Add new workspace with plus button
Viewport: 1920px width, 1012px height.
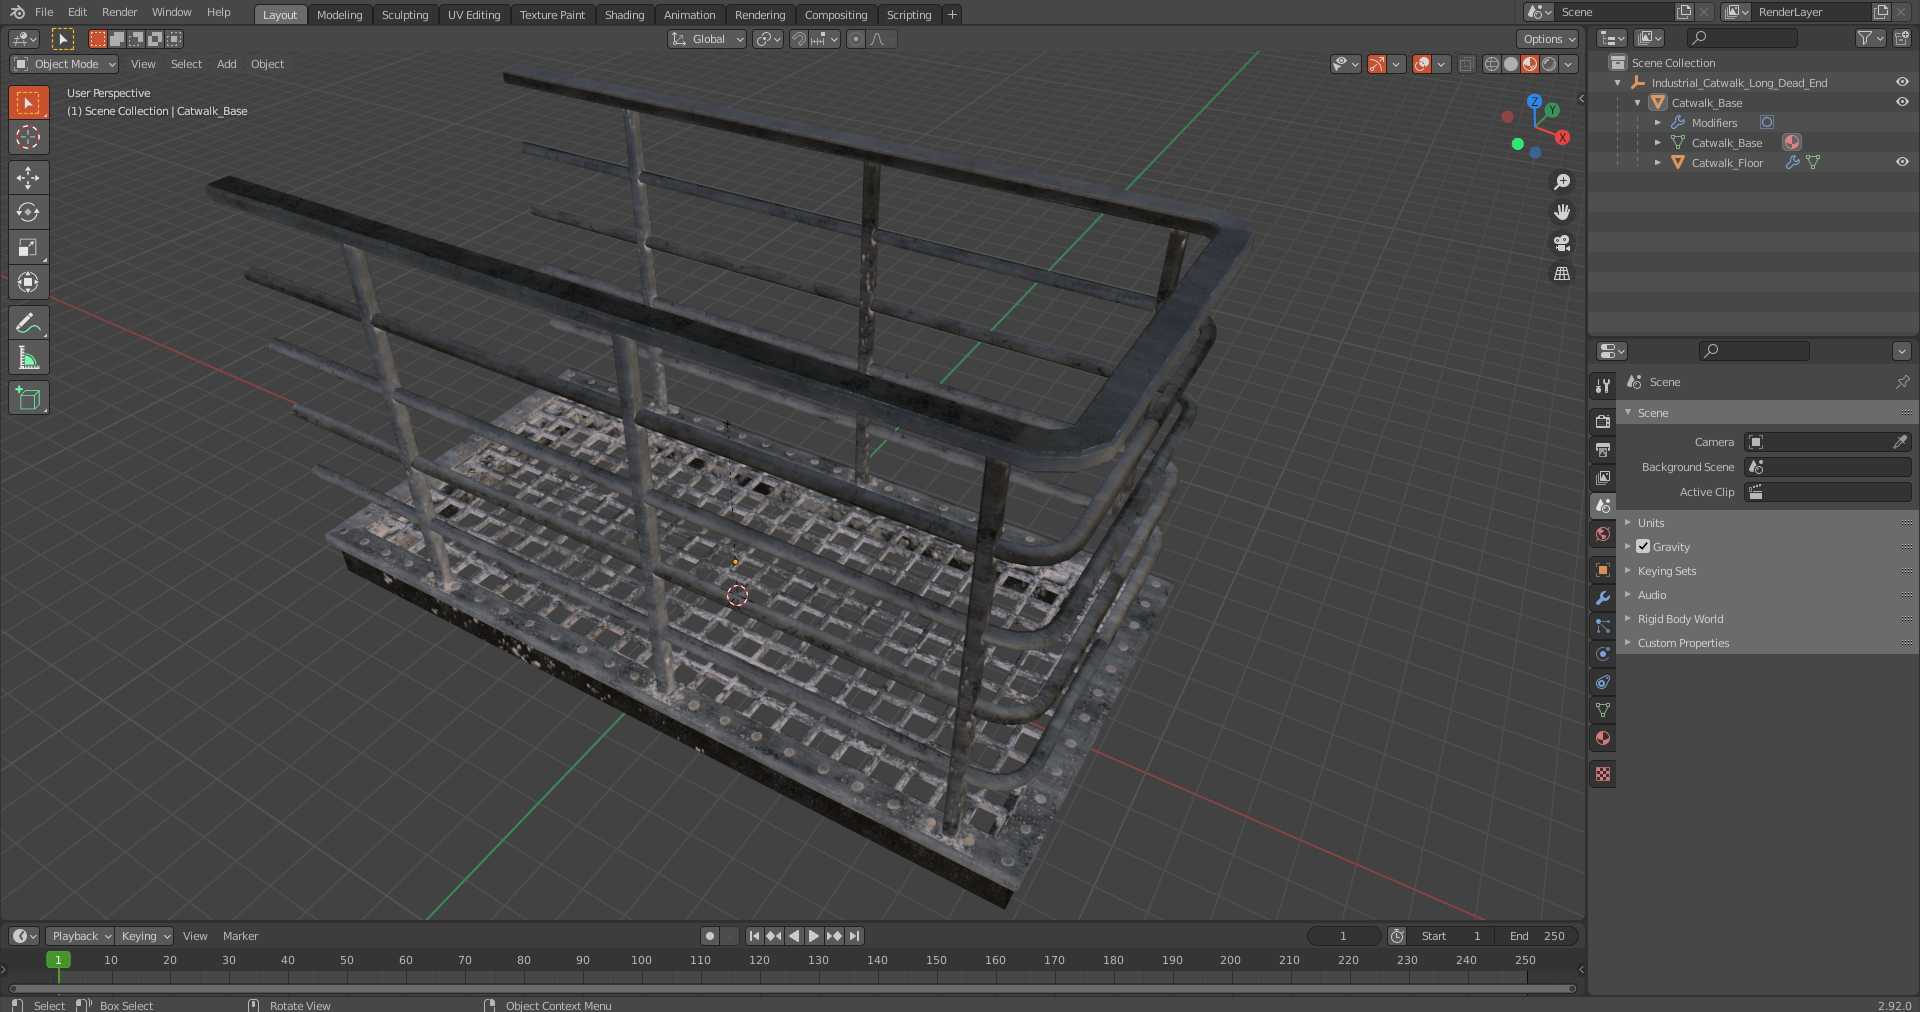pyautogui.click(x=952, y=15)
